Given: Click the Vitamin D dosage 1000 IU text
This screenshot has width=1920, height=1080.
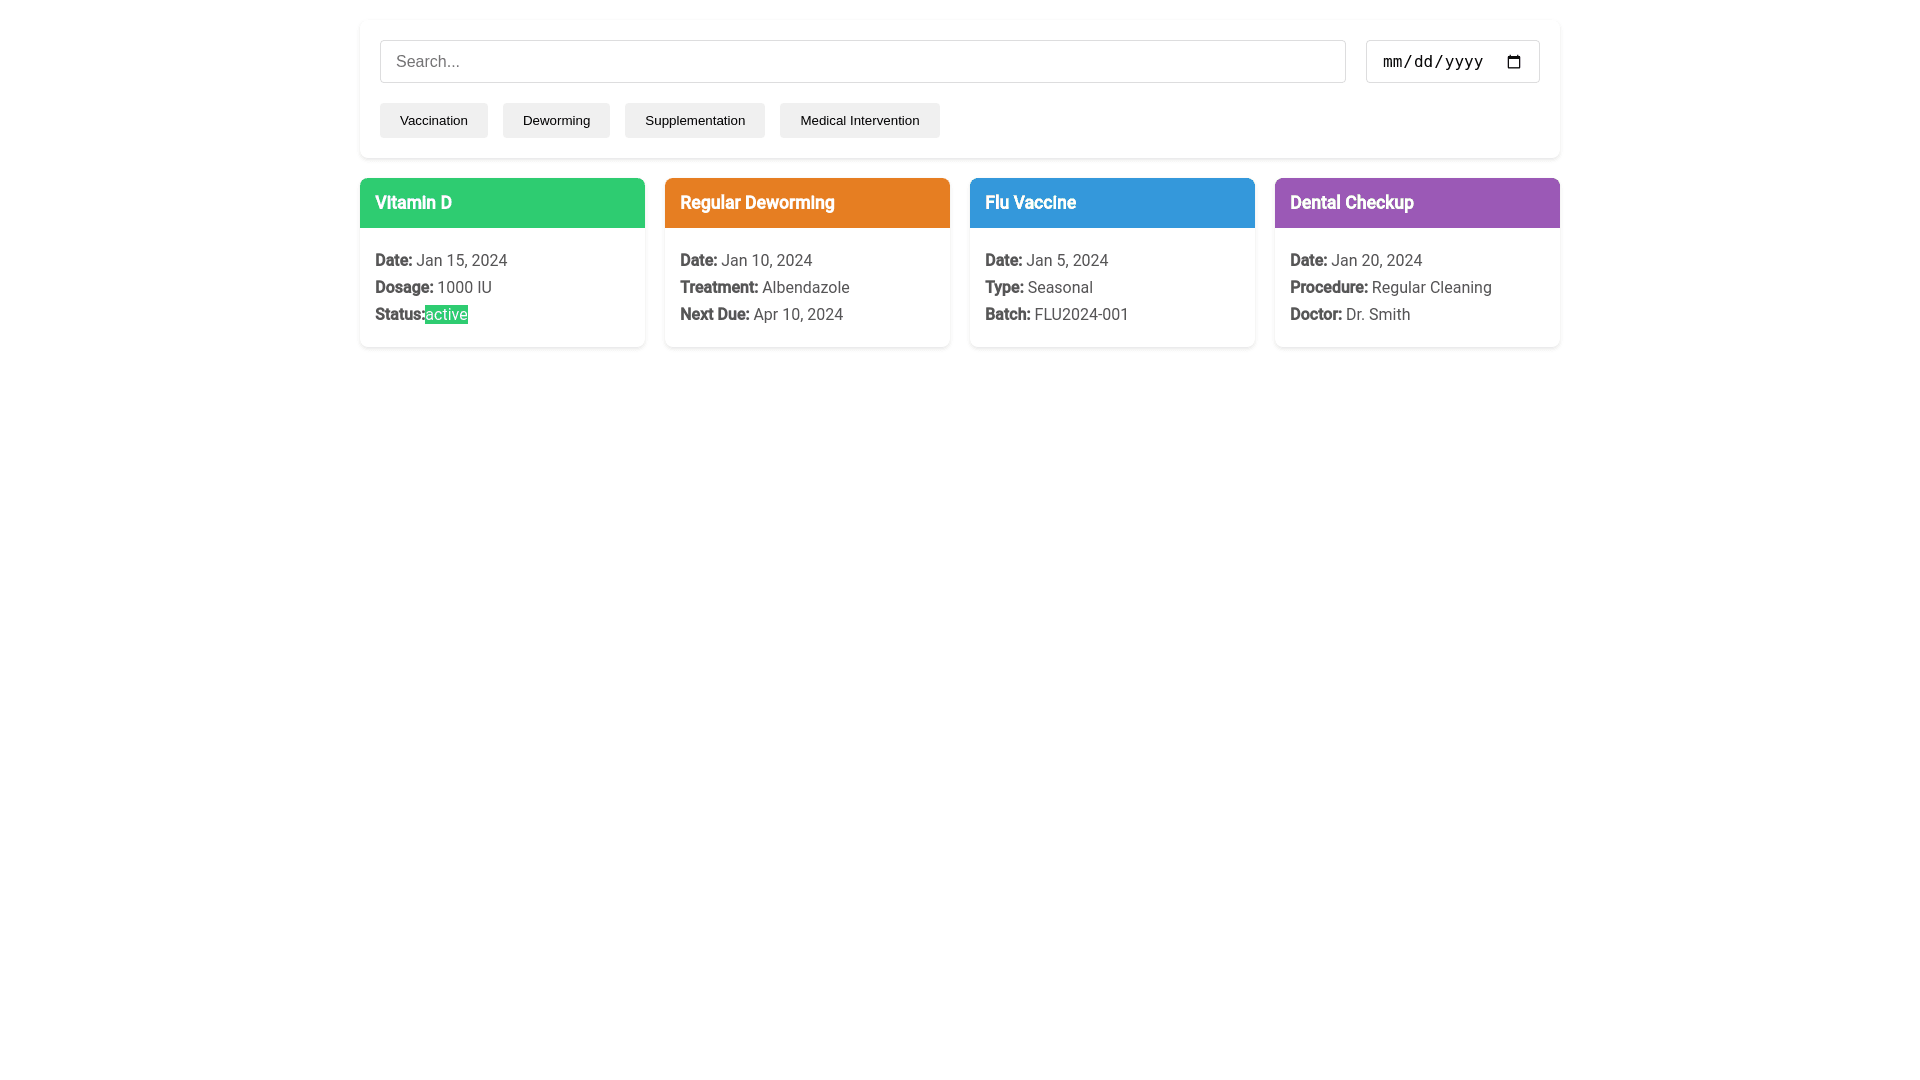Looking at the screenshot, I should coord(464,287).
